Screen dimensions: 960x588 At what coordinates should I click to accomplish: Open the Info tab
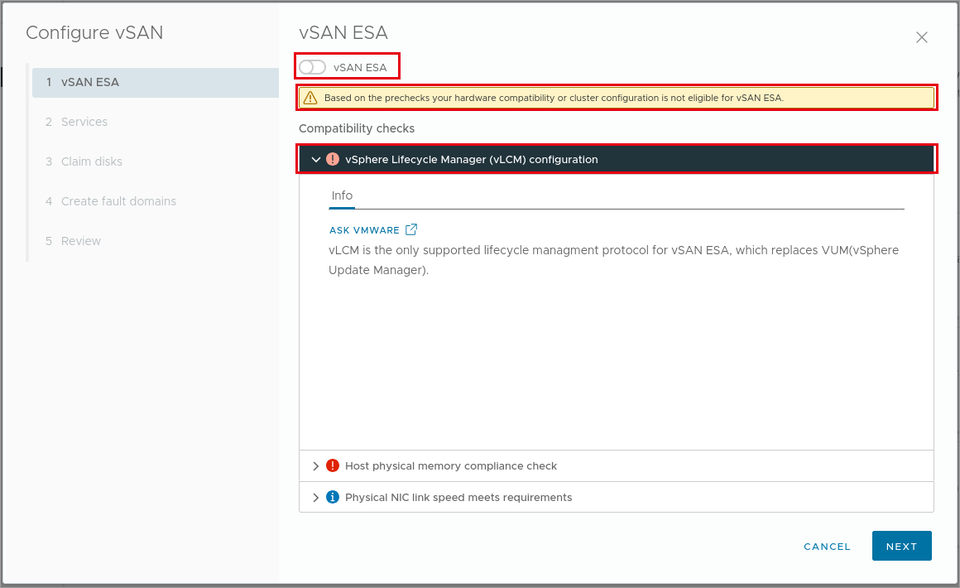point(342,195)
